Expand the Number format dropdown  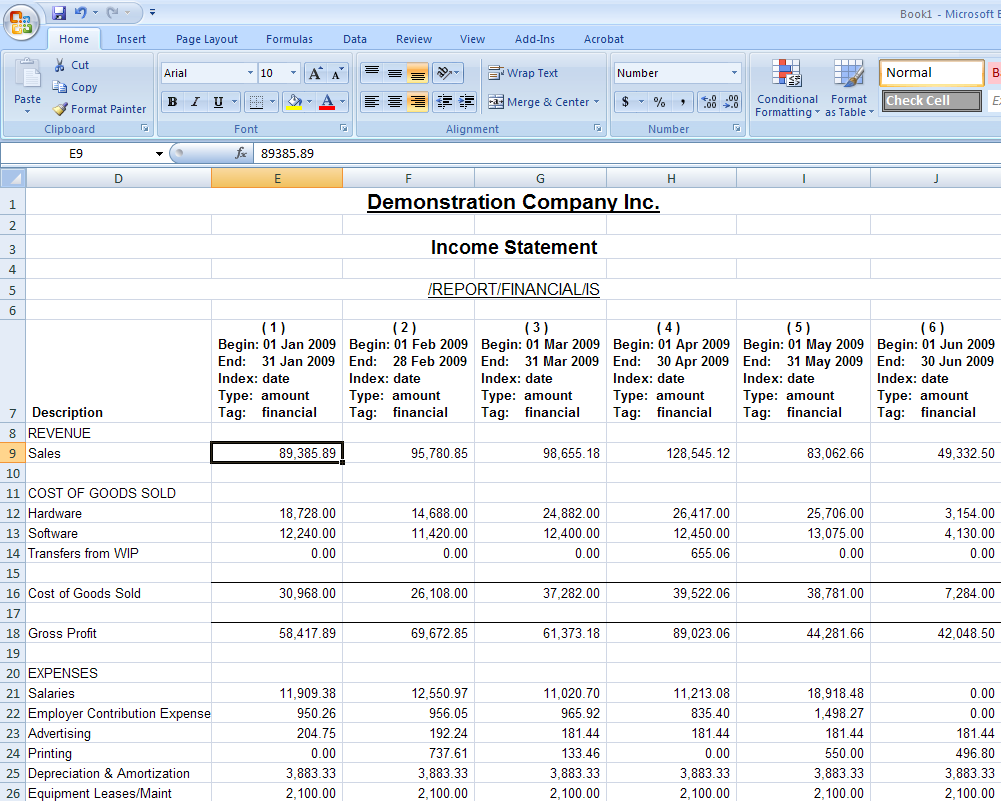click(x=734, y=73)
